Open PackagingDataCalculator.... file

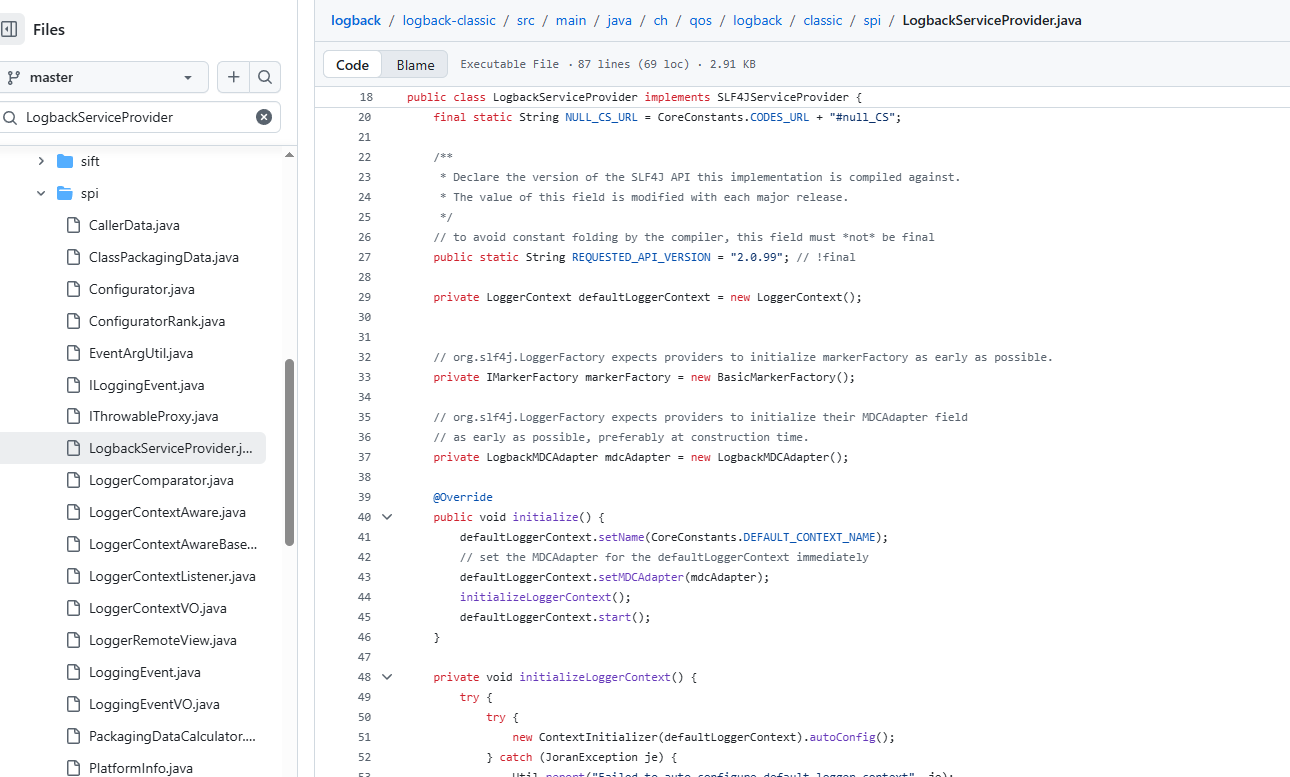pyautogui.click(x=172, y=736)
